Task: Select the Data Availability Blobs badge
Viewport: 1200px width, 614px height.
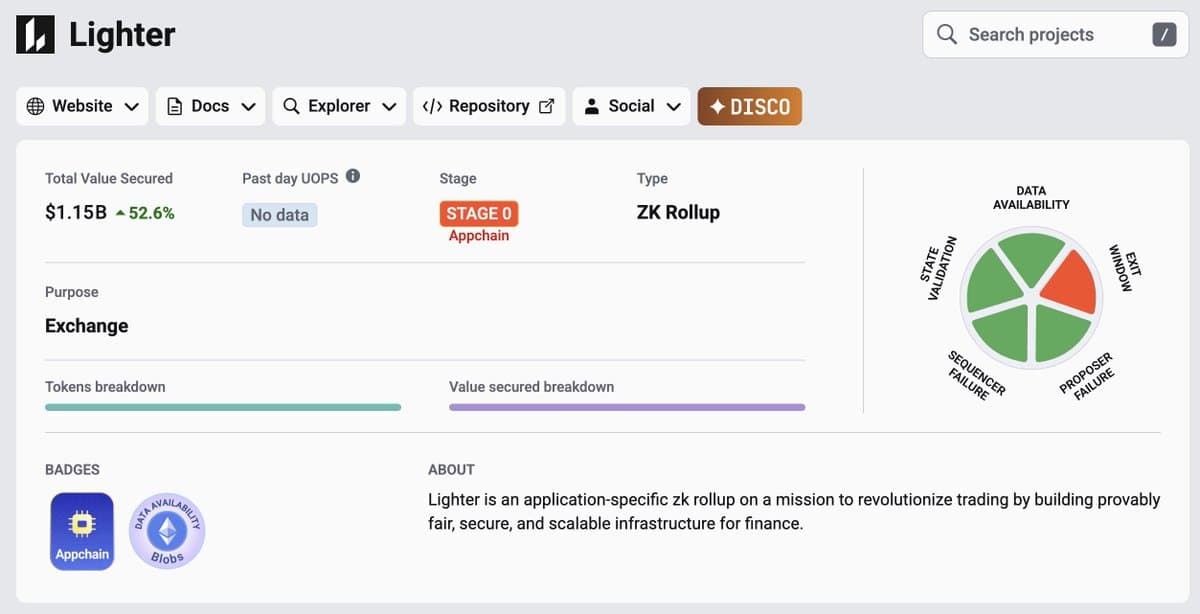Action: pos(167,530)
